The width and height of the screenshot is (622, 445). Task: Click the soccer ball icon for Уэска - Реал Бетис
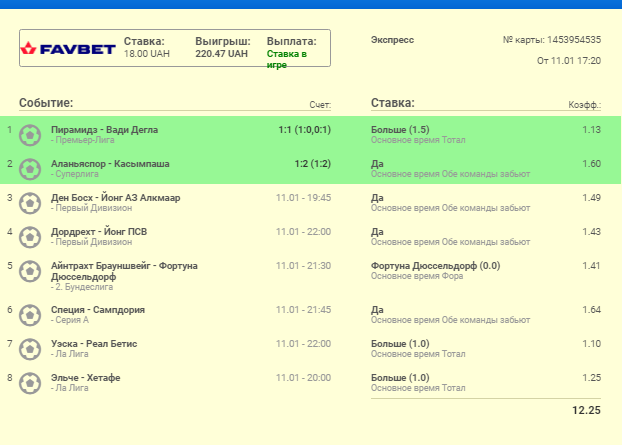[x=30, y=349]
